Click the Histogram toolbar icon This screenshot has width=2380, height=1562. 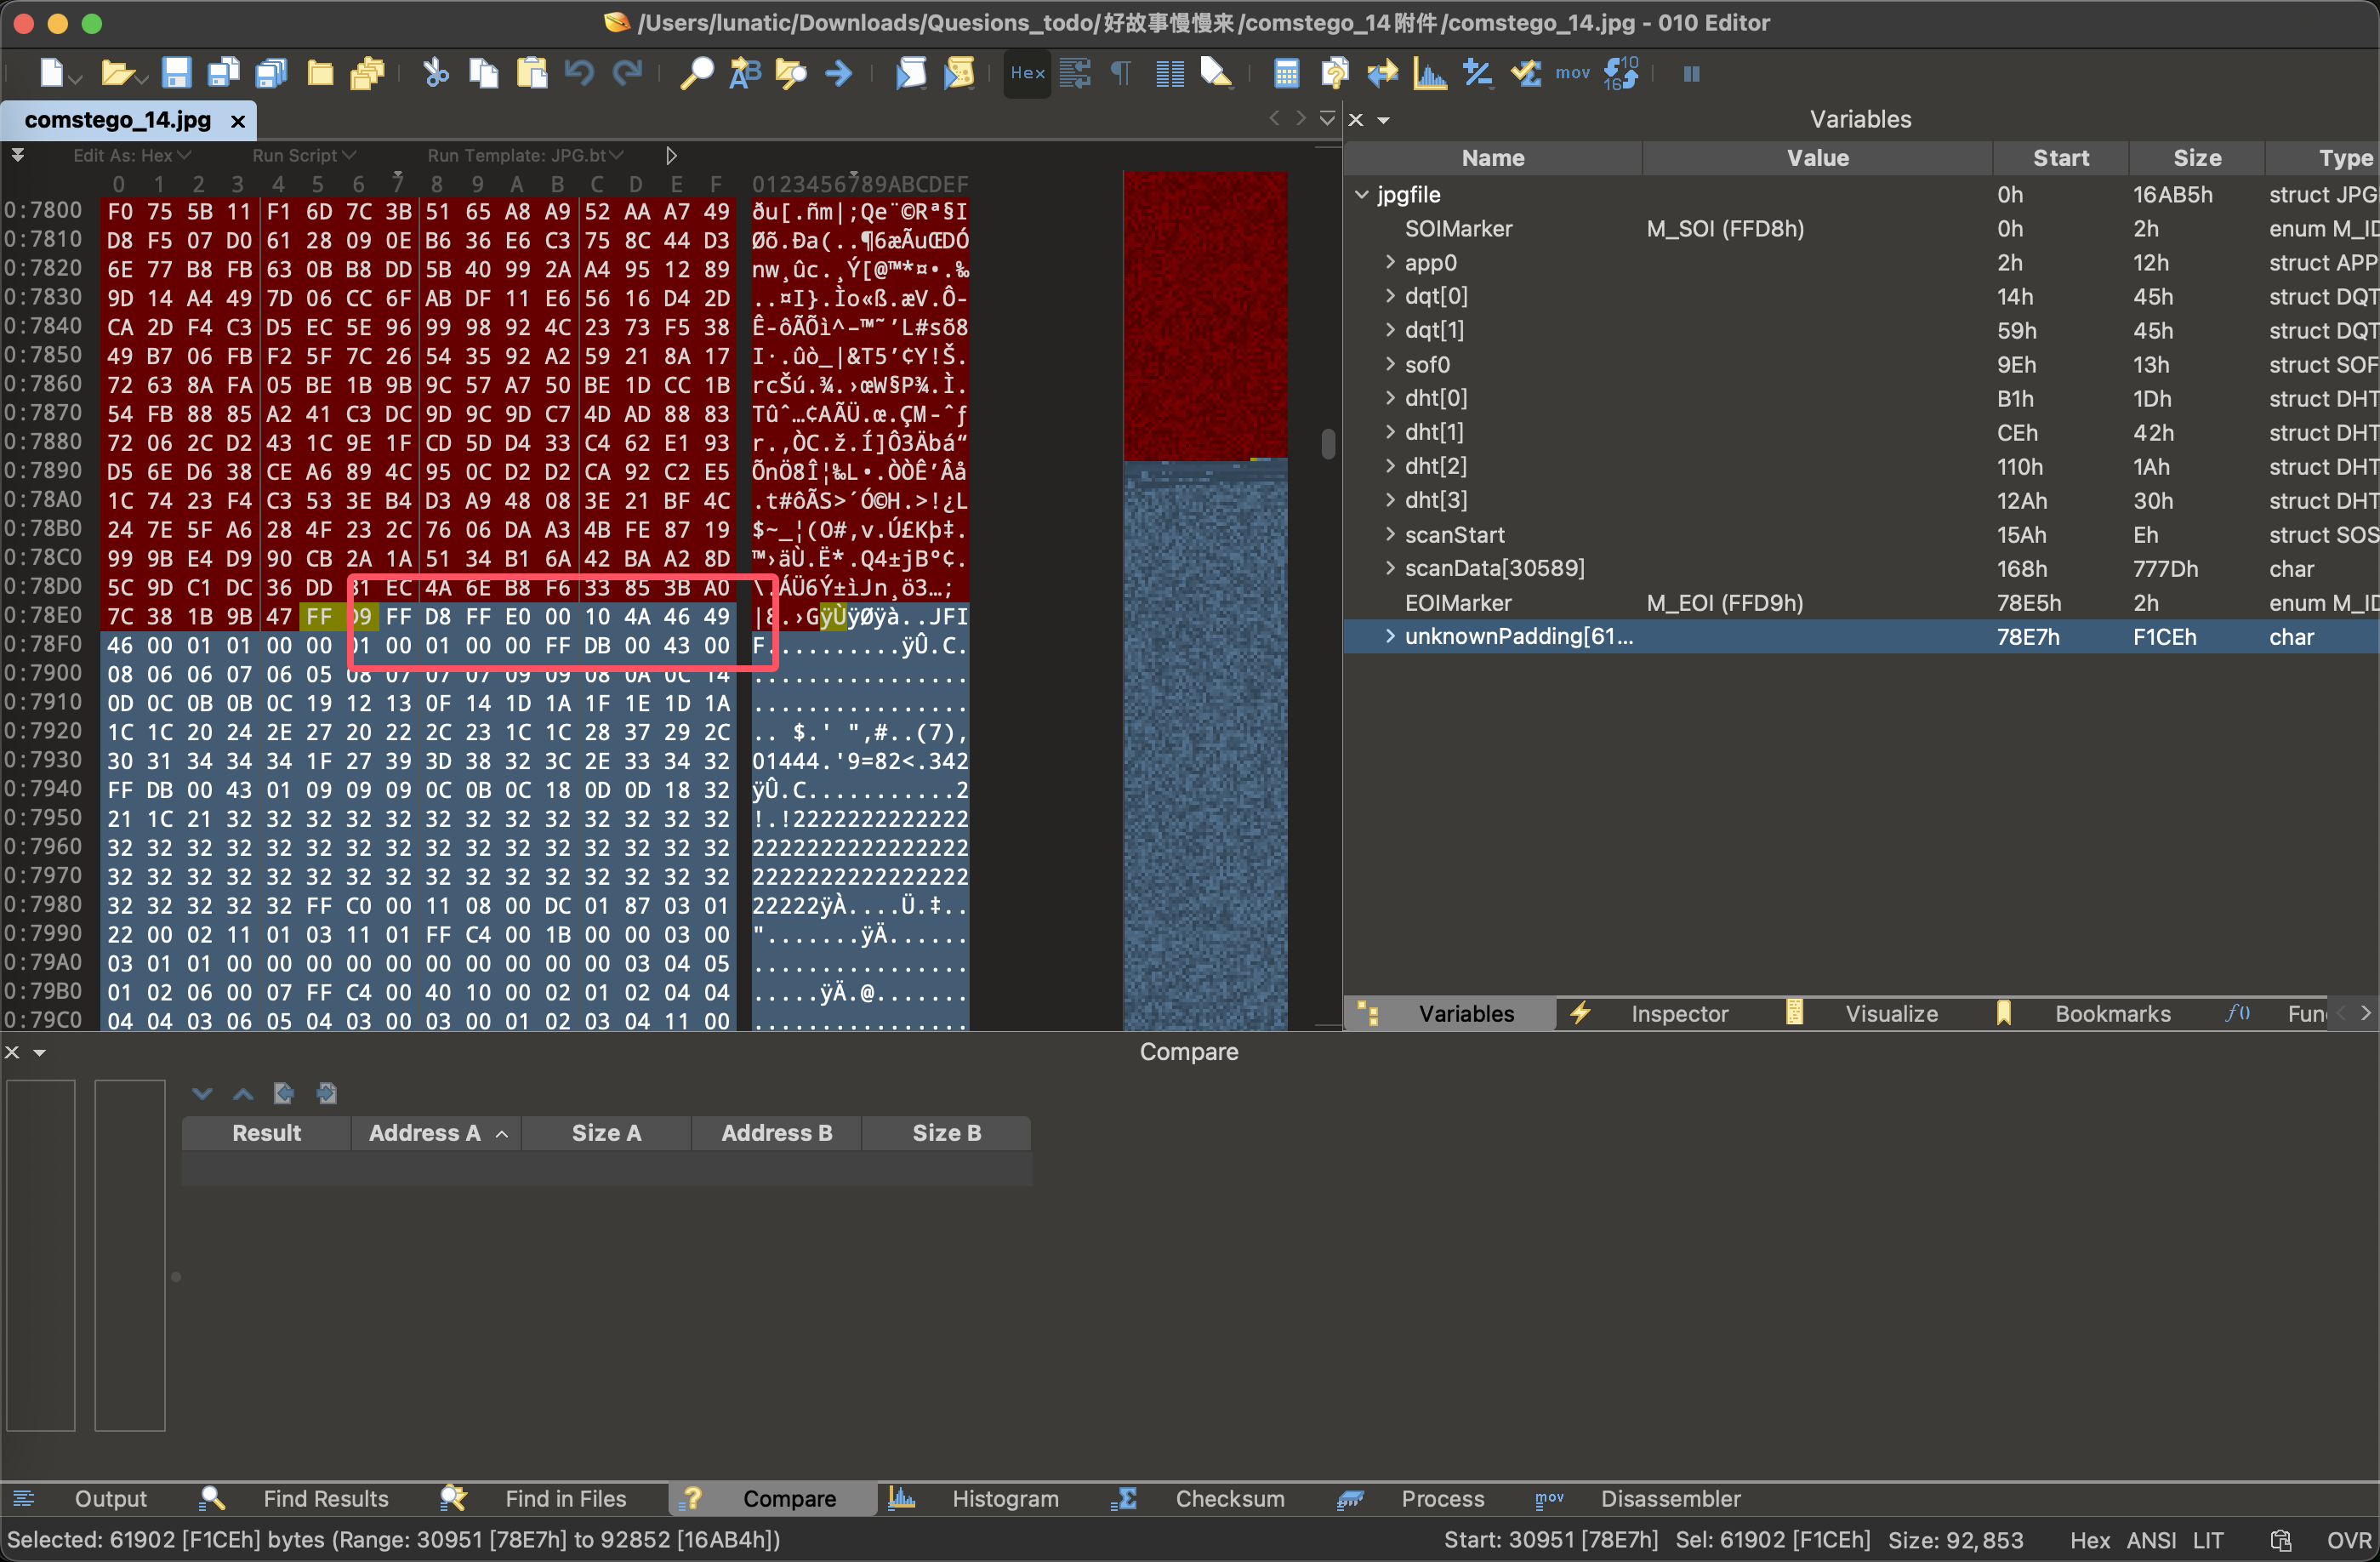pyautogui.click(x=1430, y=73)
